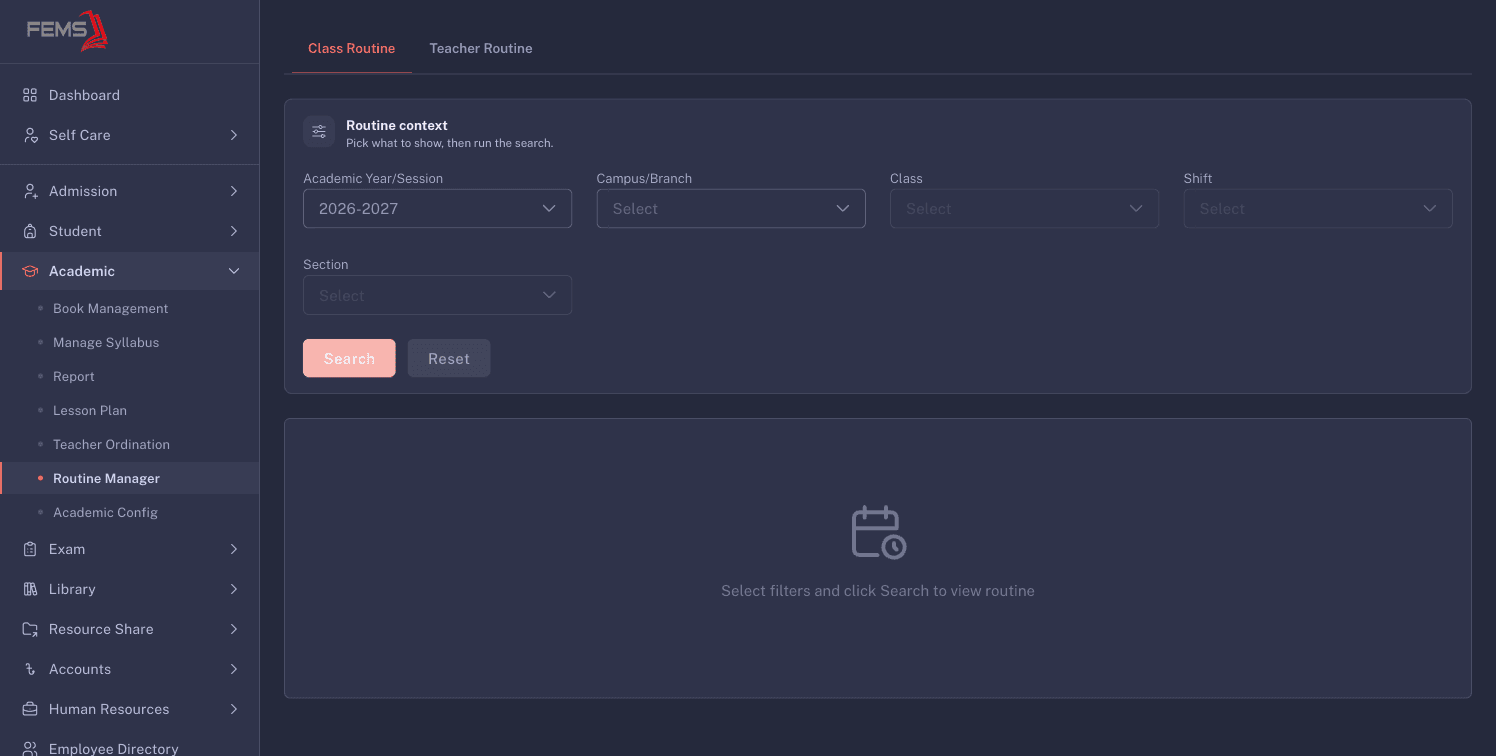Open the Section dropdown

click(437, 295)
